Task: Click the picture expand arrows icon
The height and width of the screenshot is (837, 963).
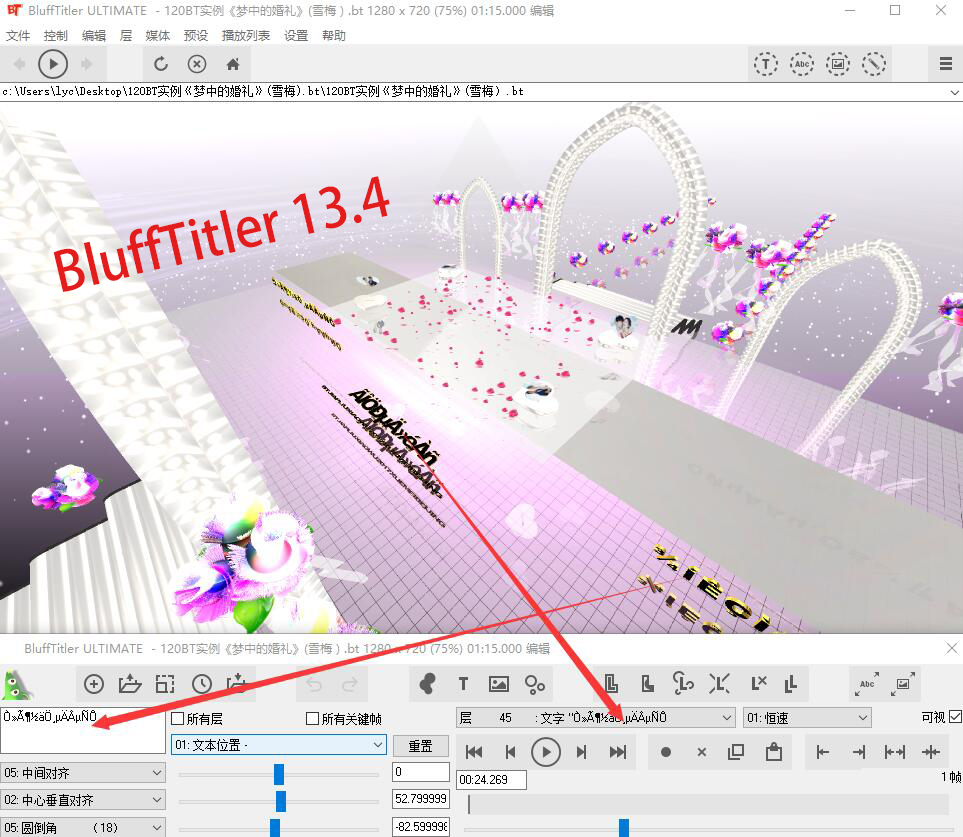Action: click(x=903, y=683)
